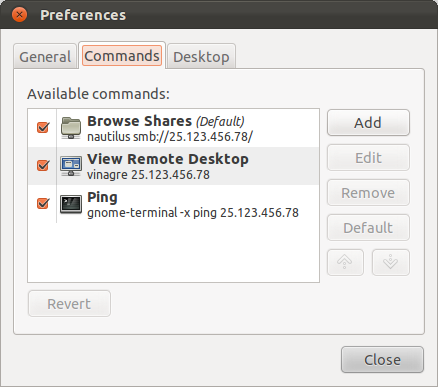
Task: Toggle the View Remote Desktop checkbox
Action: [43, 165]
